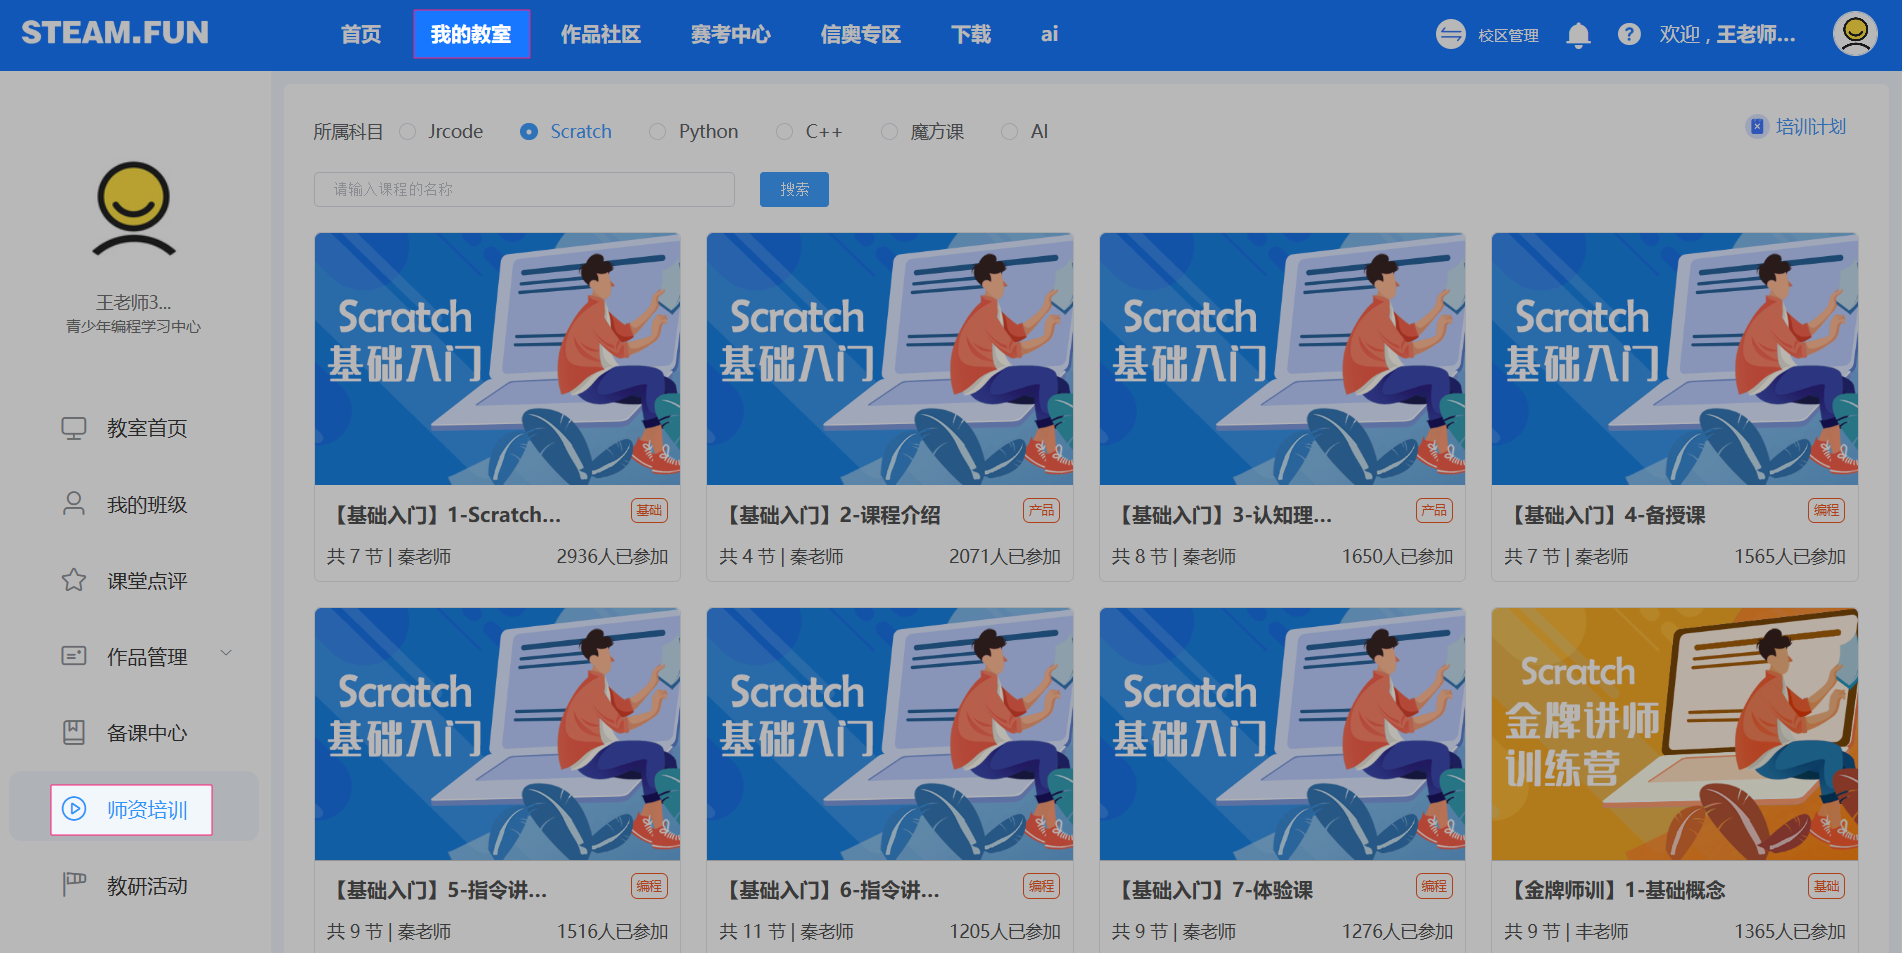This screenshot has width=1902, height=953.
Task: Click the large sidebar profile avatar
Action: [x=134, y=209]
